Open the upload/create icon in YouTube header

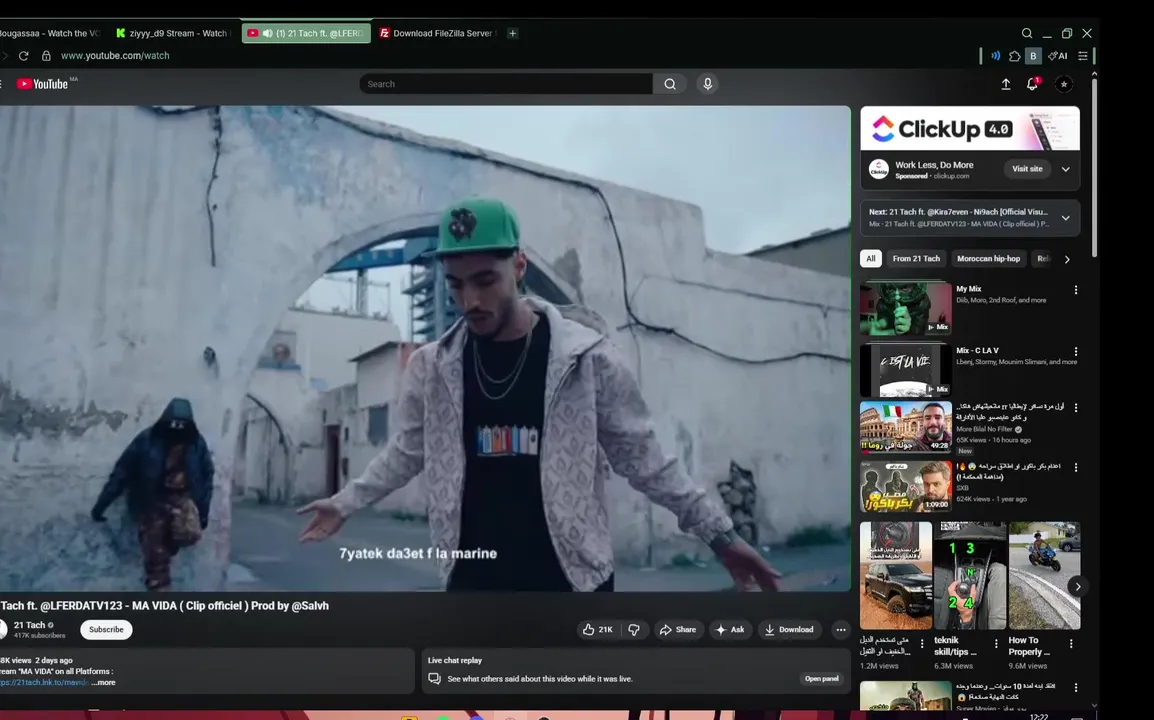pos(1005,85)
